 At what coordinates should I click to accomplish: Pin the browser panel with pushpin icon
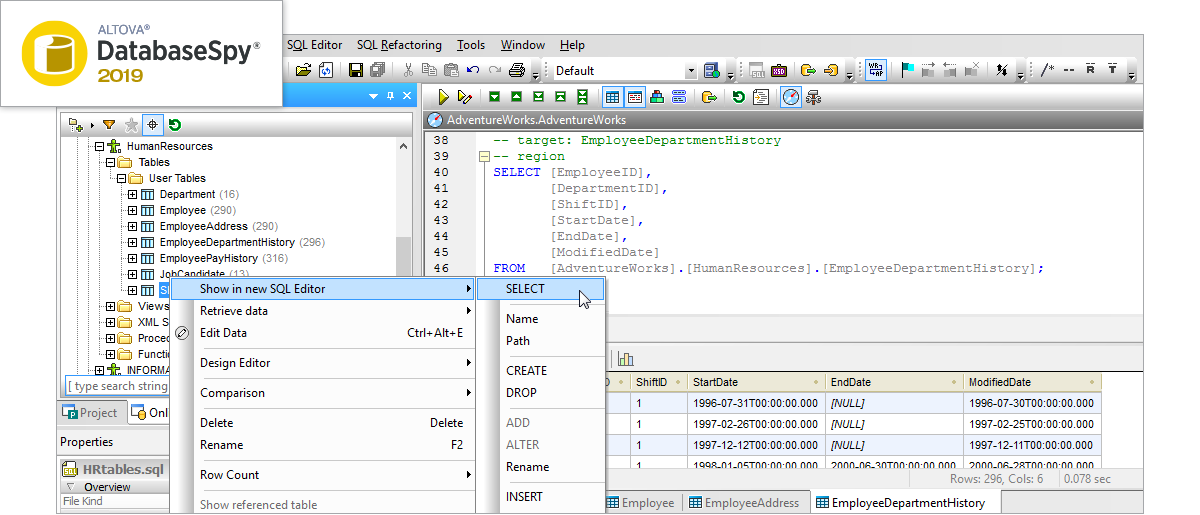(390, 96)
